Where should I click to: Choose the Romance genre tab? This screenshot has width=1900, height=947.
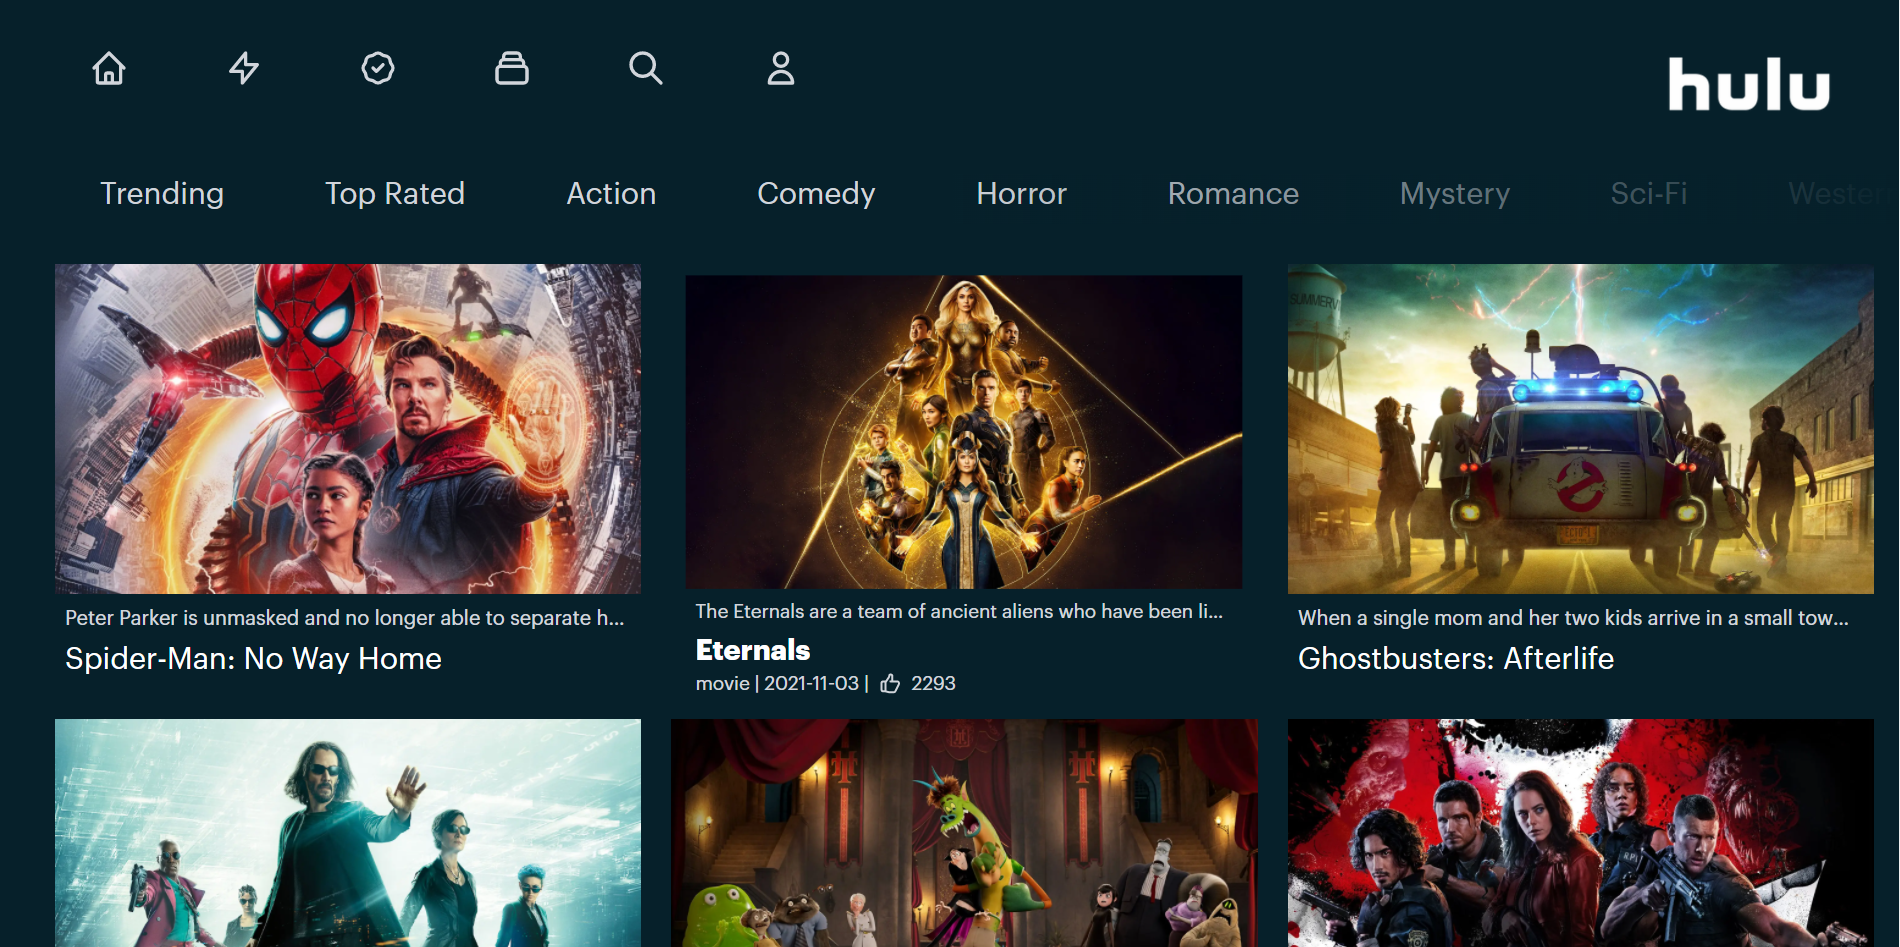(x=1233, y=194)
